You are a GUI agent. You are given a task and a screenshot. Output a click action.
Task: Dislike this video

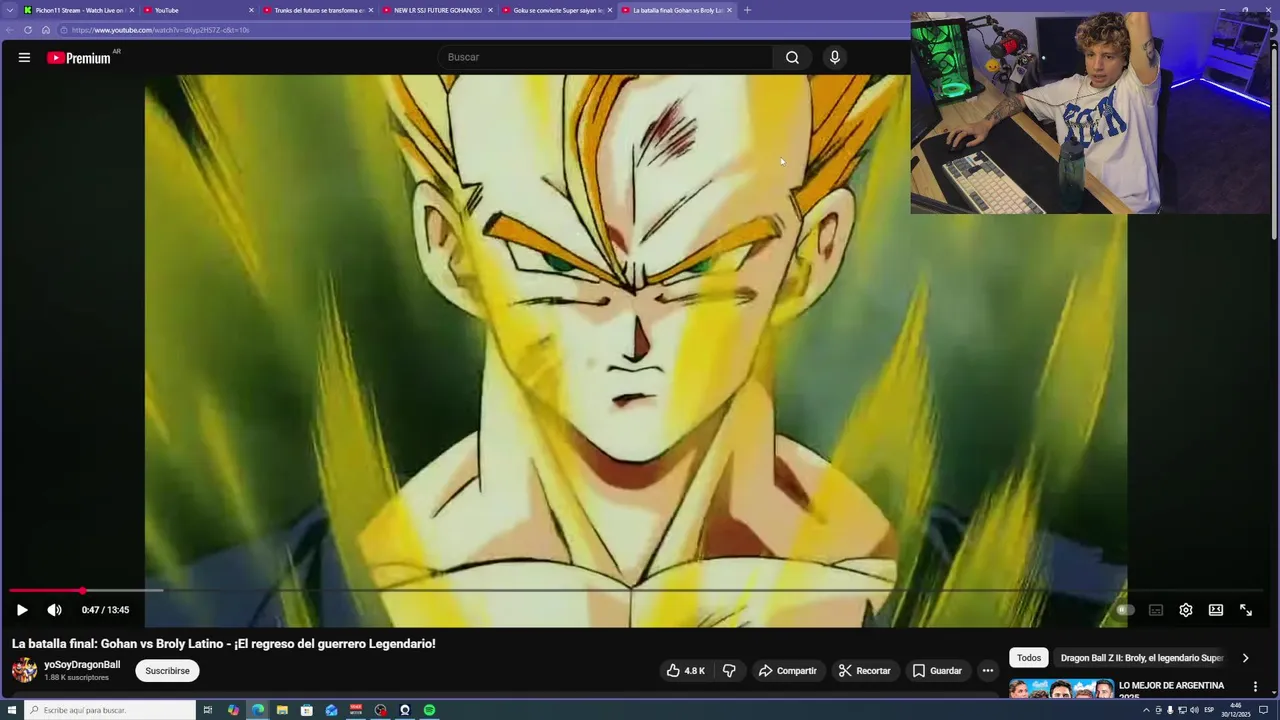pyautogui.click(x=729, y=671)
